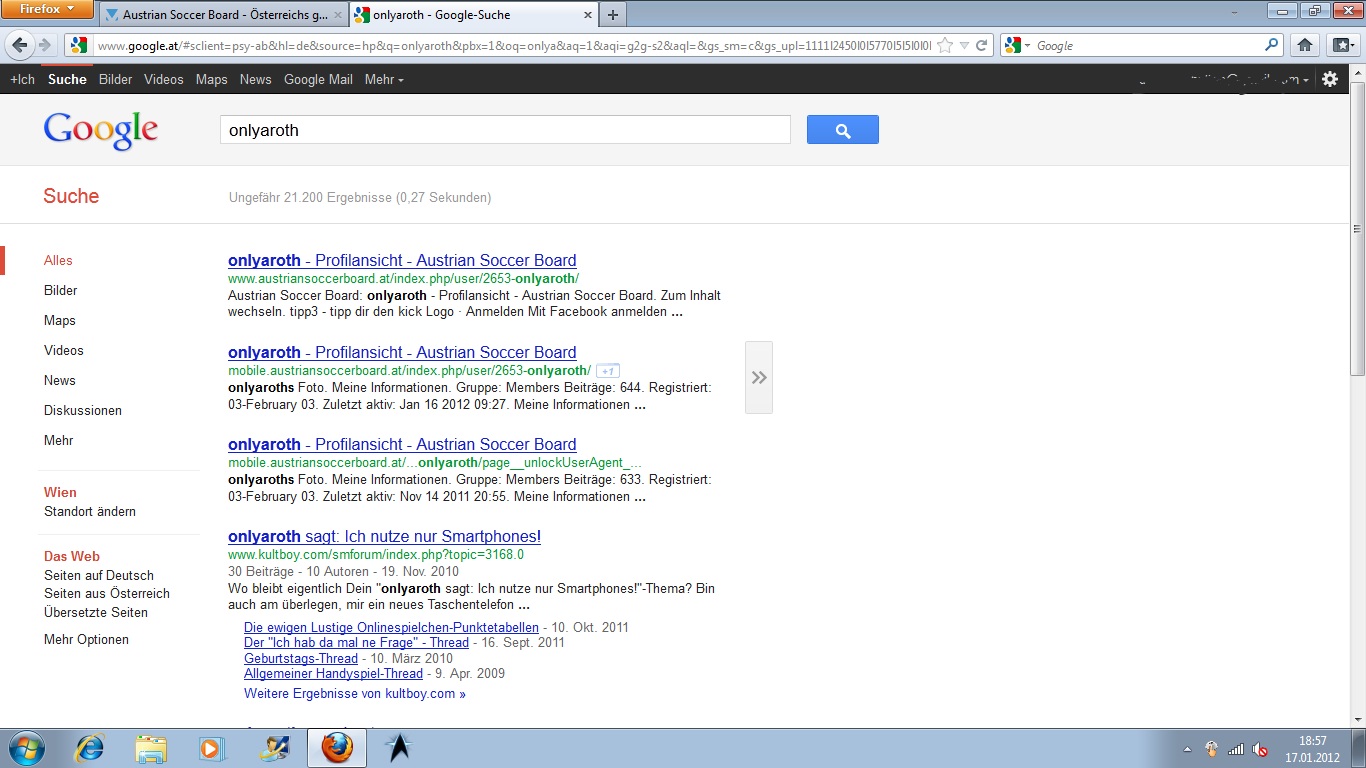Image resolution: width=1366 pixels, height=768 pixels.
Task: Select News filter in left sidebar
Action: coord(60,380)
